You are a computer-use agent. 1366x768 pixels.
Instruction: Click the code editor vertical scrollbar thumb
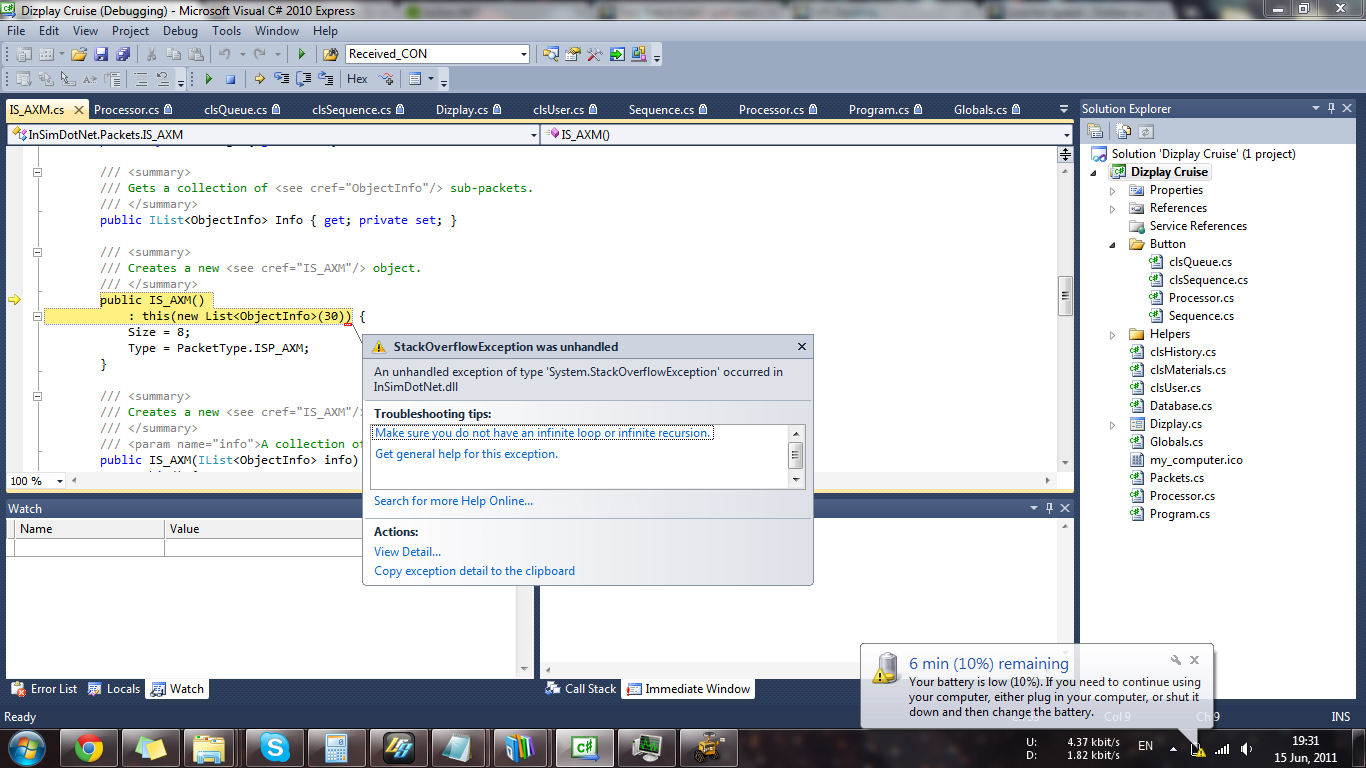pos(1065,295)
